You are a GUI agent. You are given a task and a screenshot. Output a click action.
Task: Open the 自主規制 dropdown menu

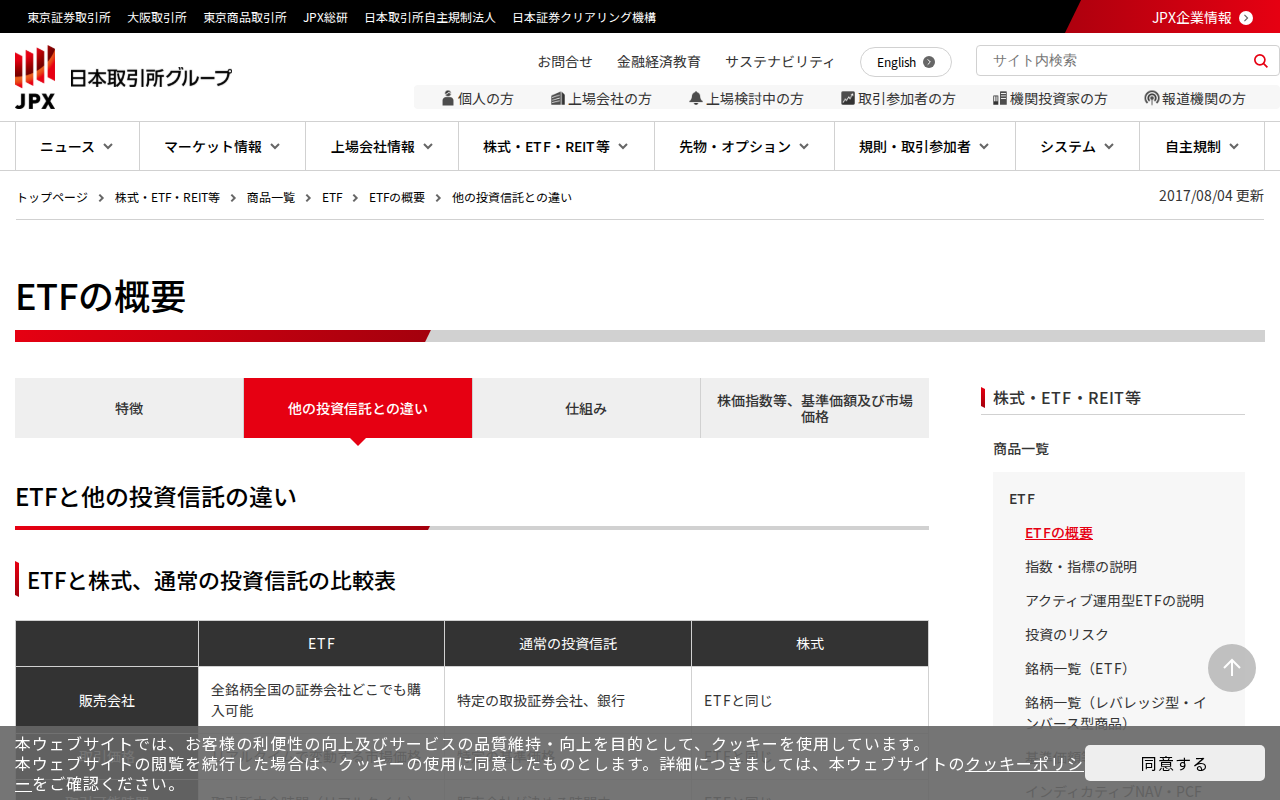tap(1202, 147)
